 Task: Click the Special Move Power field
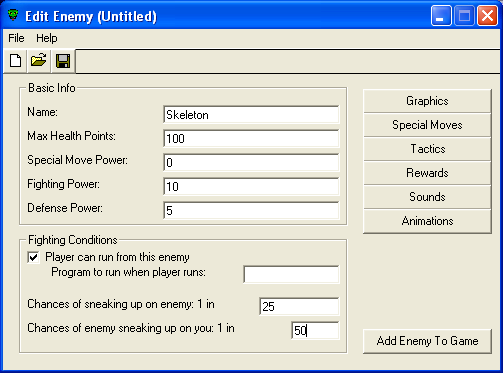pyautogui.click(x=251, y=163)
